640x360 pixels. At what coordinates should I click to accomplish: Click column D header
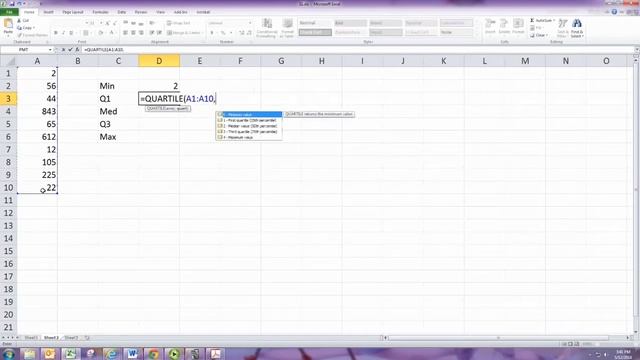159,61
